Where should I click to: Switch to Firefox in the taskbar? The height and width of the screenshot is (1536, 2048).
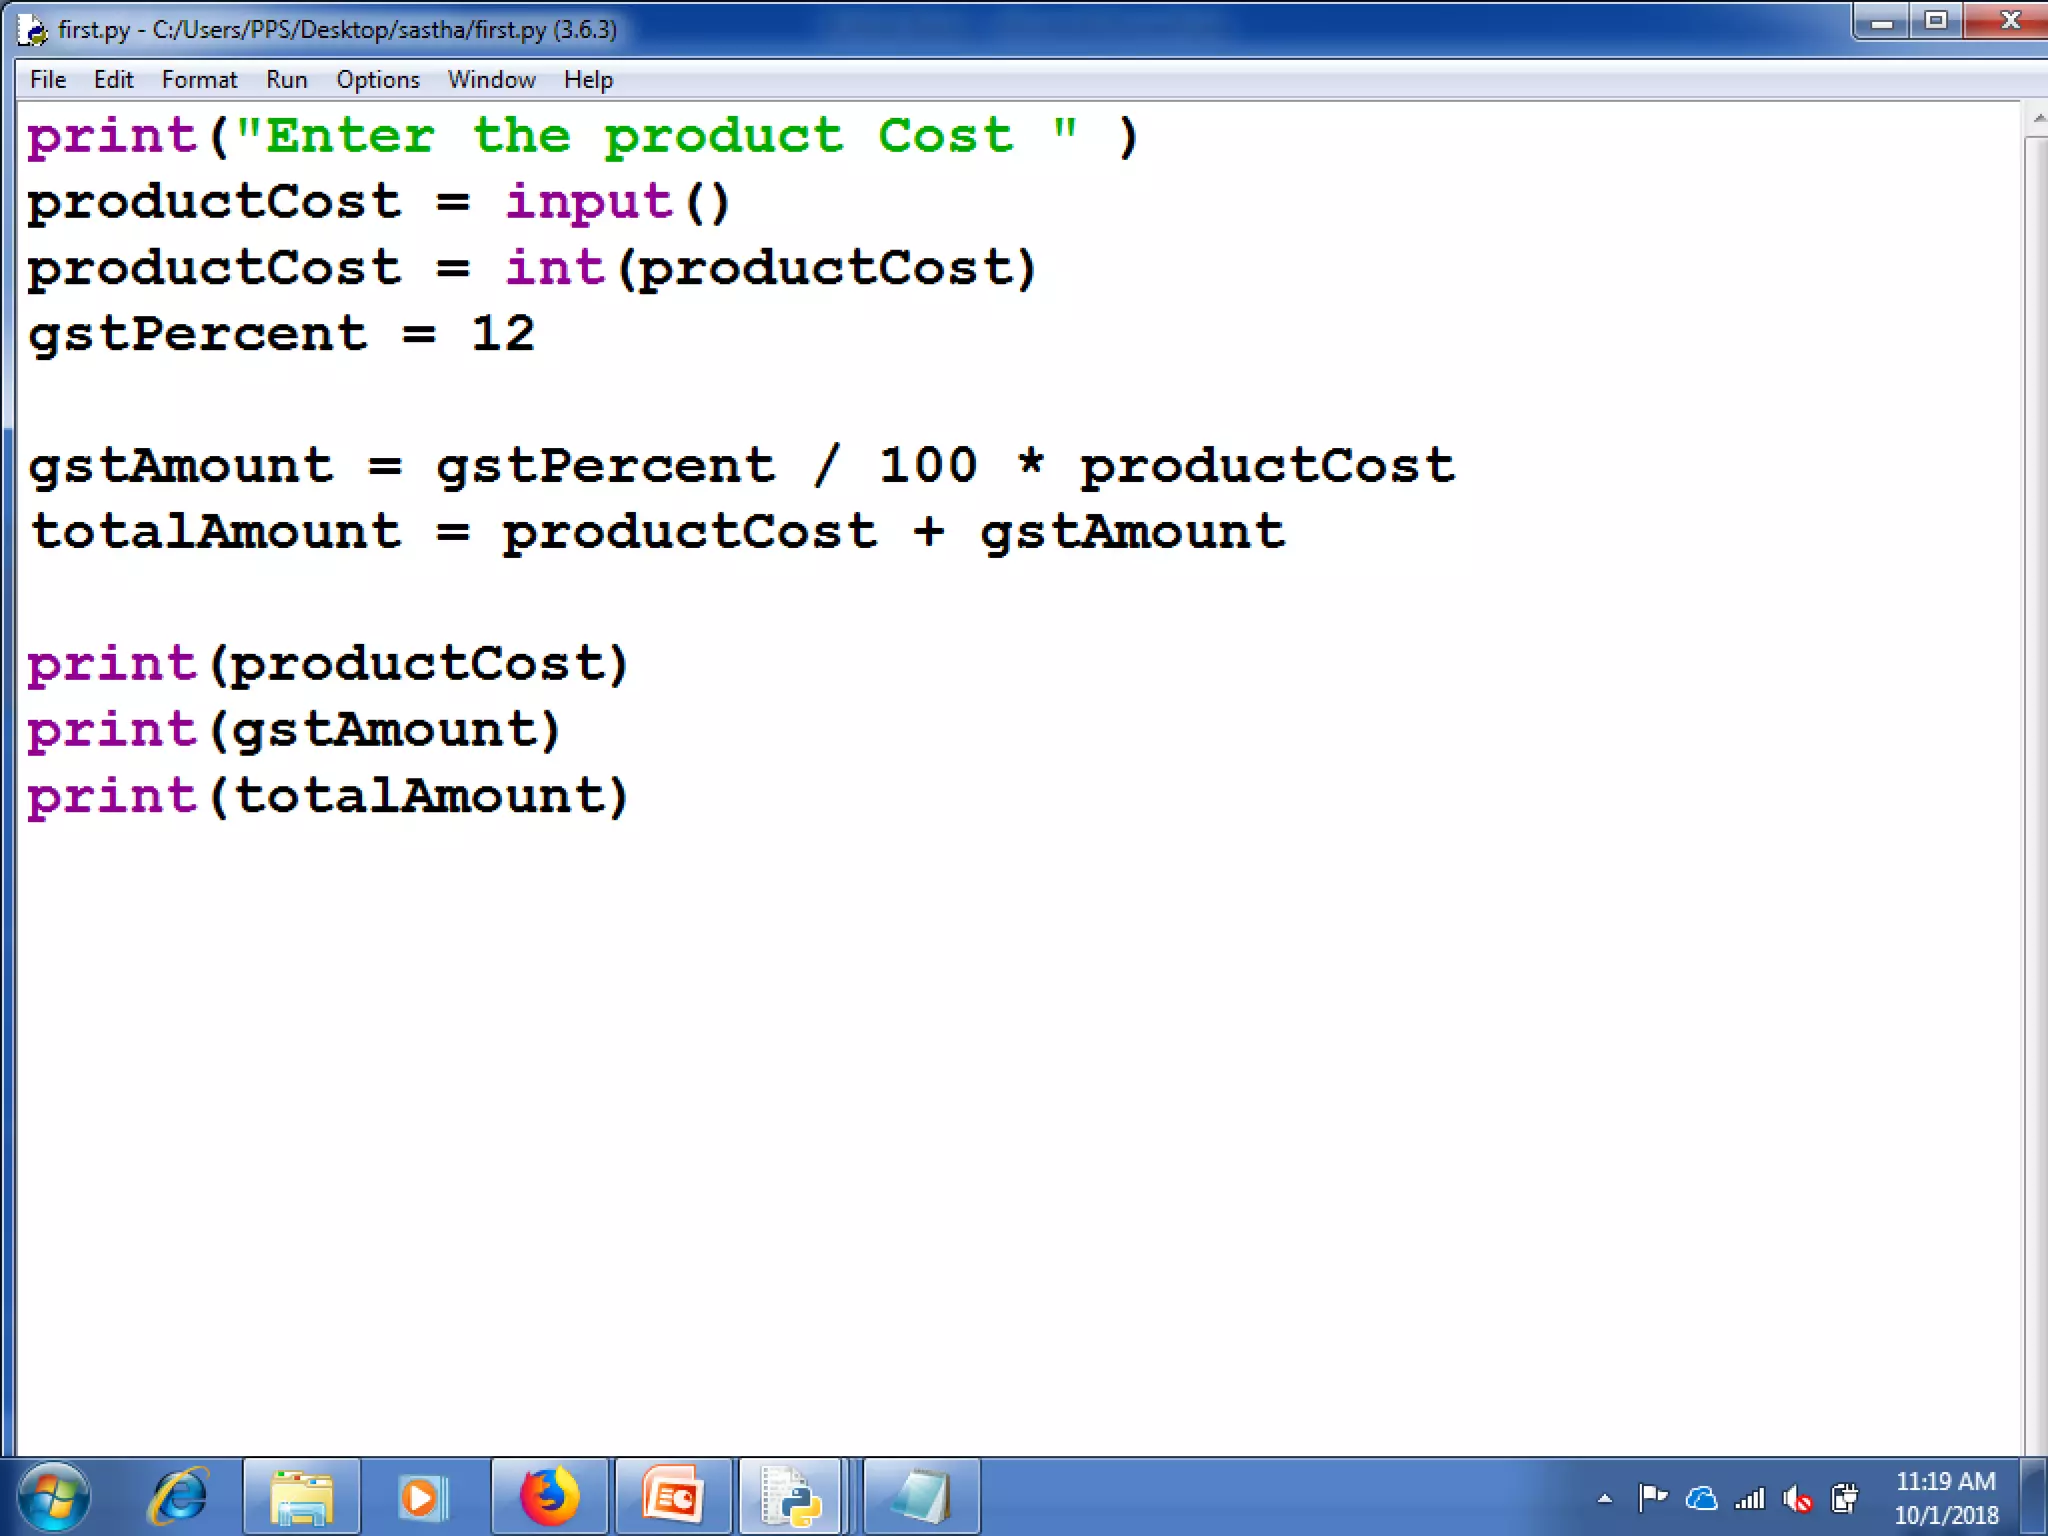(x=549, y=1497)
